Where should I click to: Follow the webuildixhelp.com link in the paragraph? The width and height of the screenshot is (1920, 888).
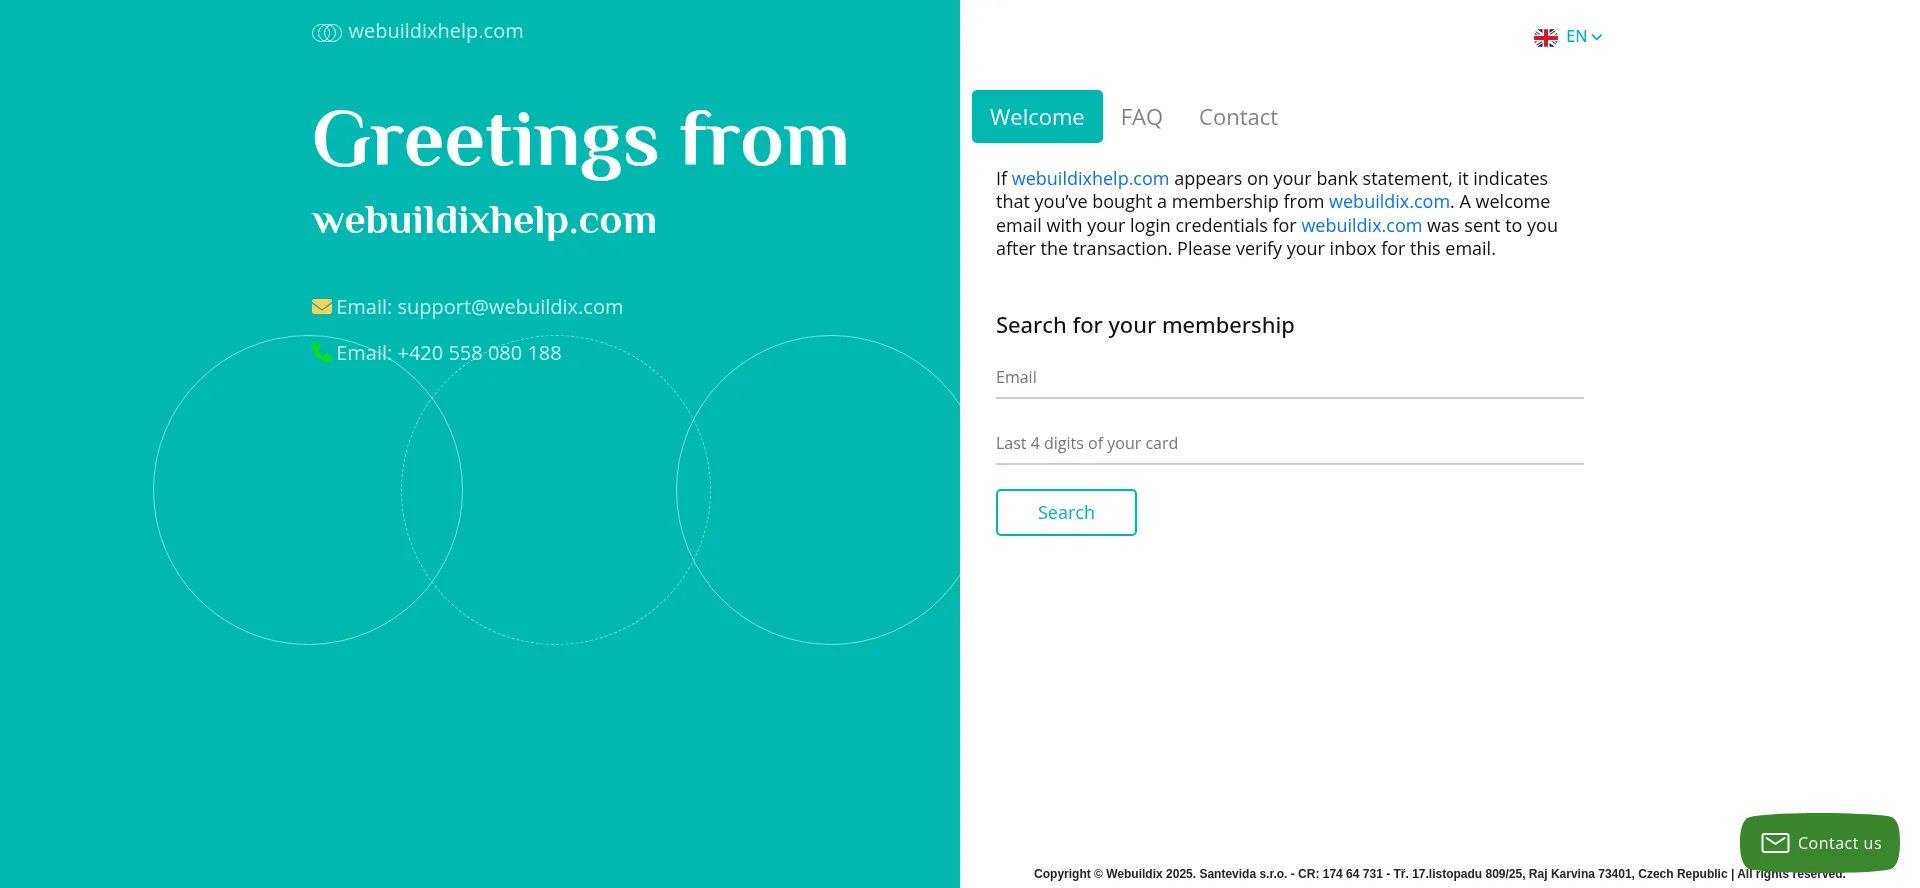point(1090,179)
